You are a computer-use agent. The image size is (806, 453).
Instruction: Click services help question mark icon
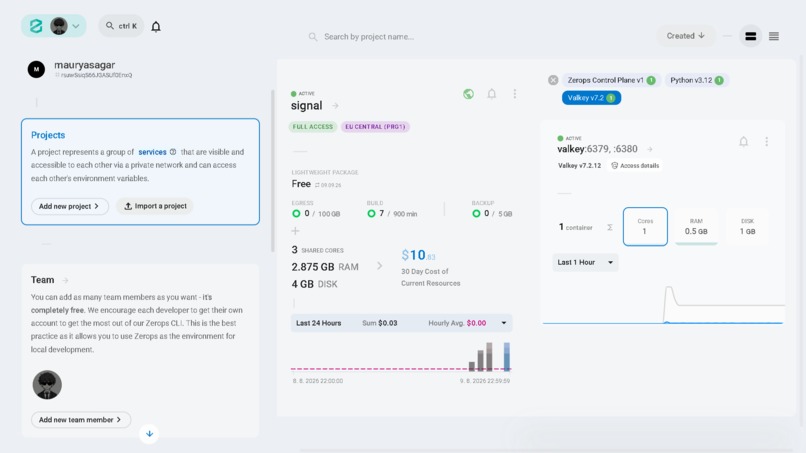tap(173, 152)
